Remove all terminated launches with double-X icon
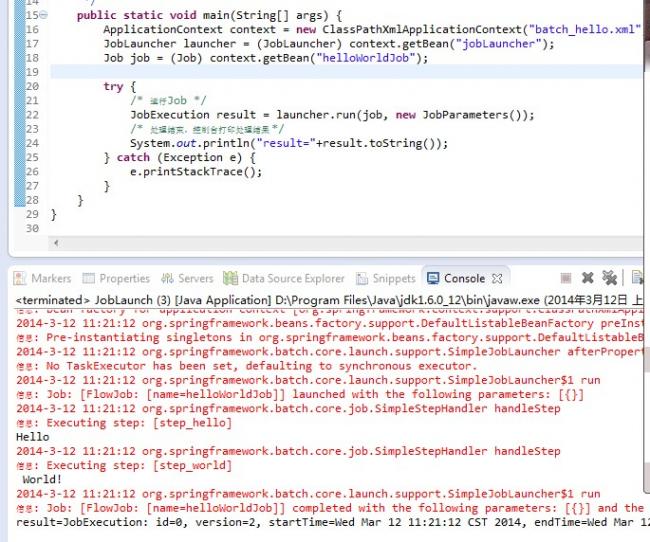 pos(608,279)
